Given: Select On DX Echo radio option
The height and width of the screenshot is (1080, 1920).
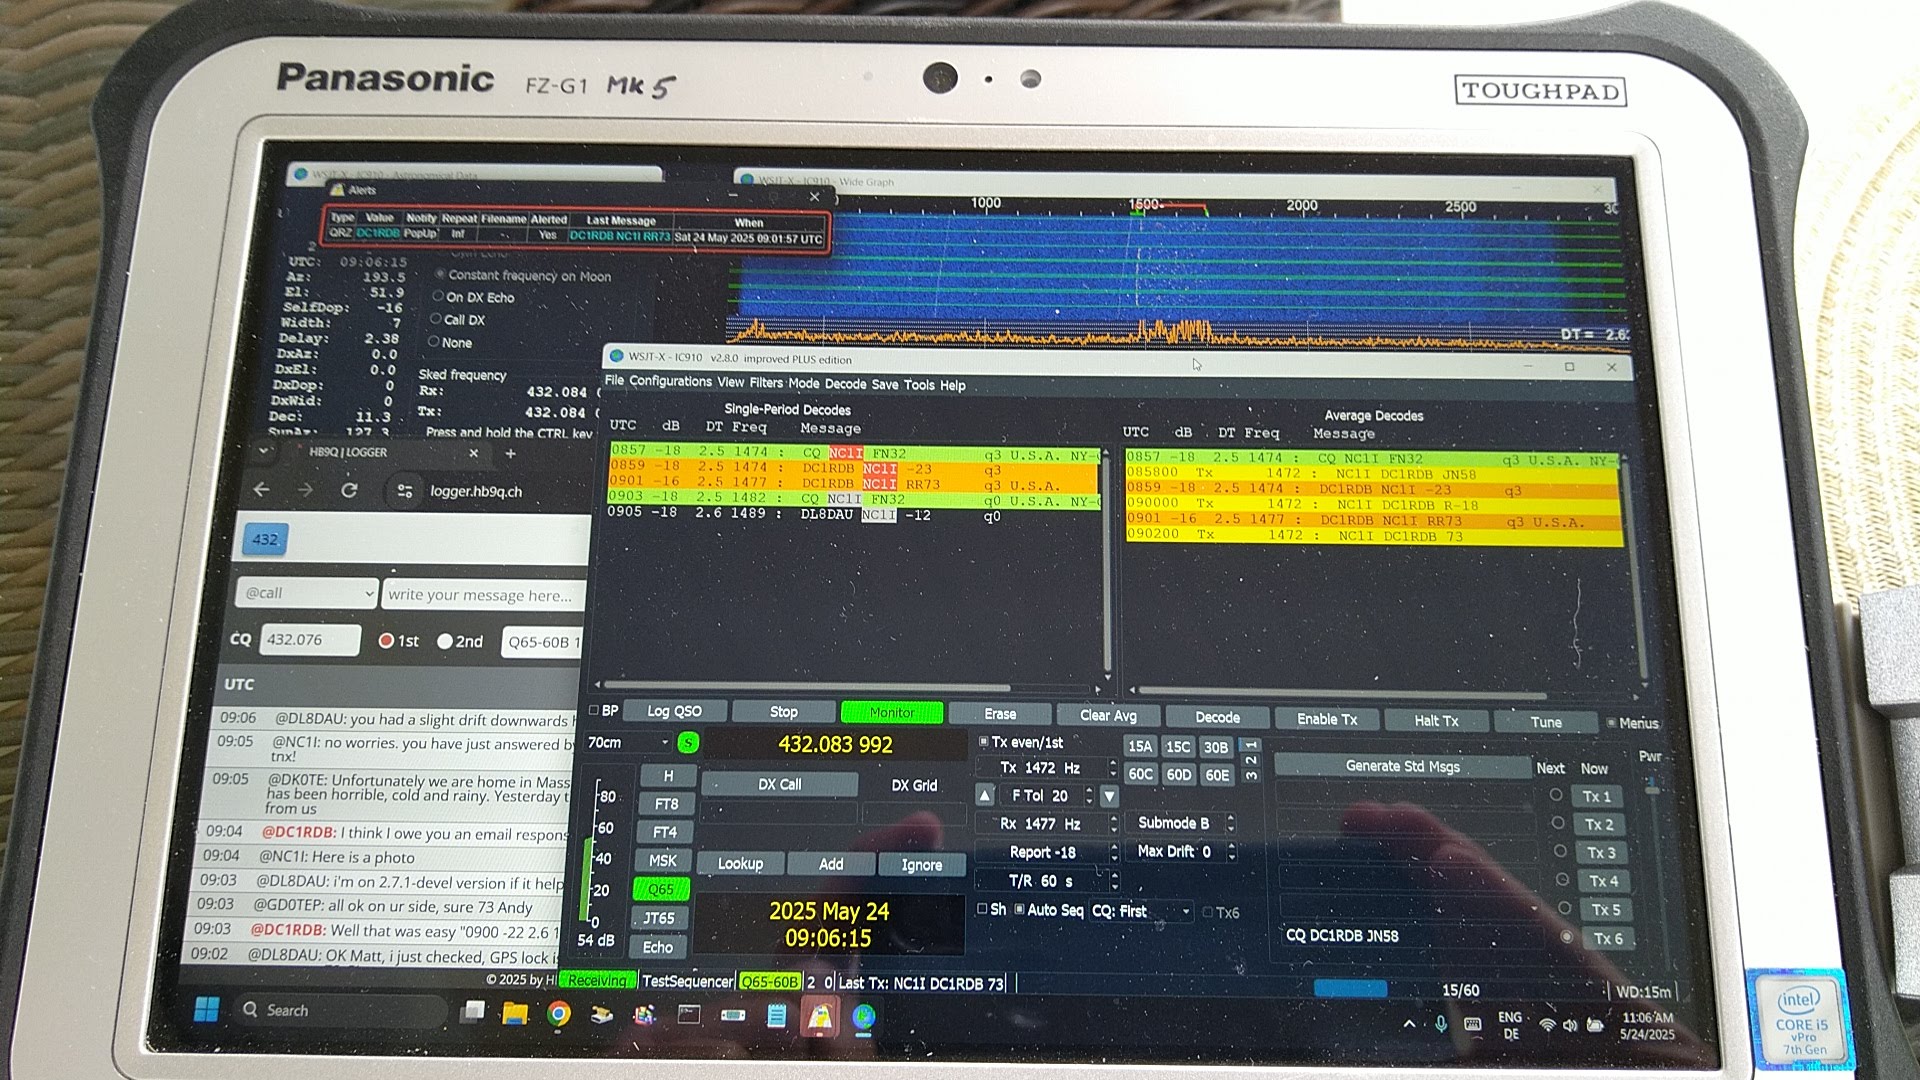Looking at the screenshot, I should pos(437,296).
